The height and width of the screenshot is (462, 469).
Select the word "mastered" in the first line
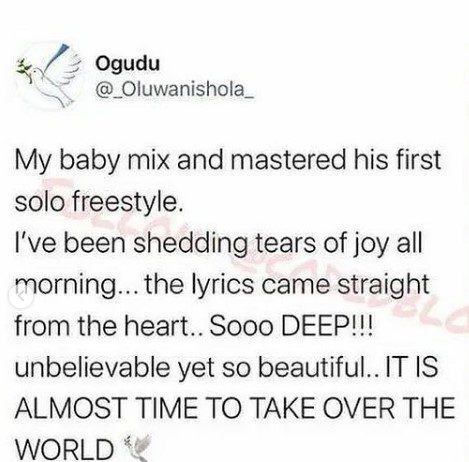click(288, 159)
